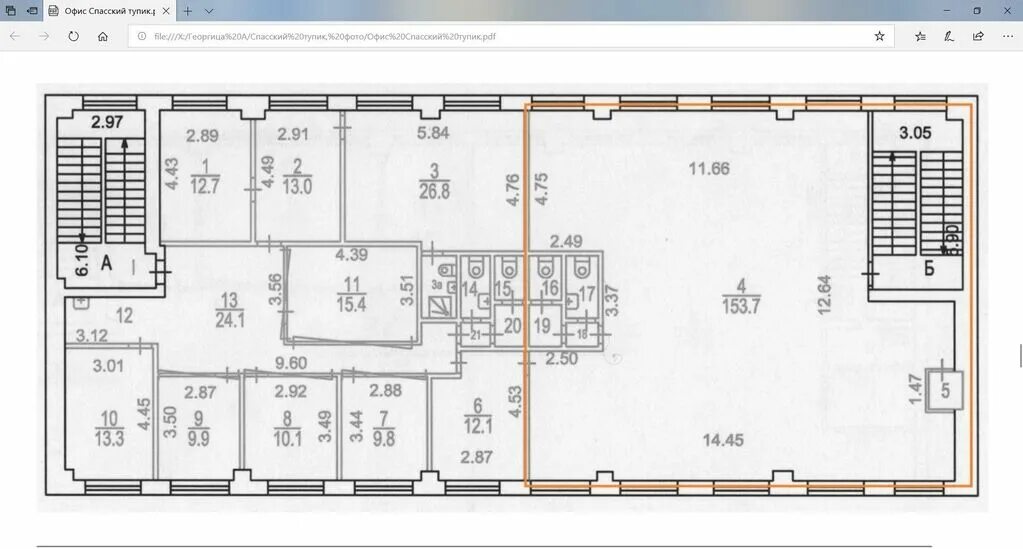Click room number 20 label
This screenshot has height=549, width=1023.
(x=513, y=325)
